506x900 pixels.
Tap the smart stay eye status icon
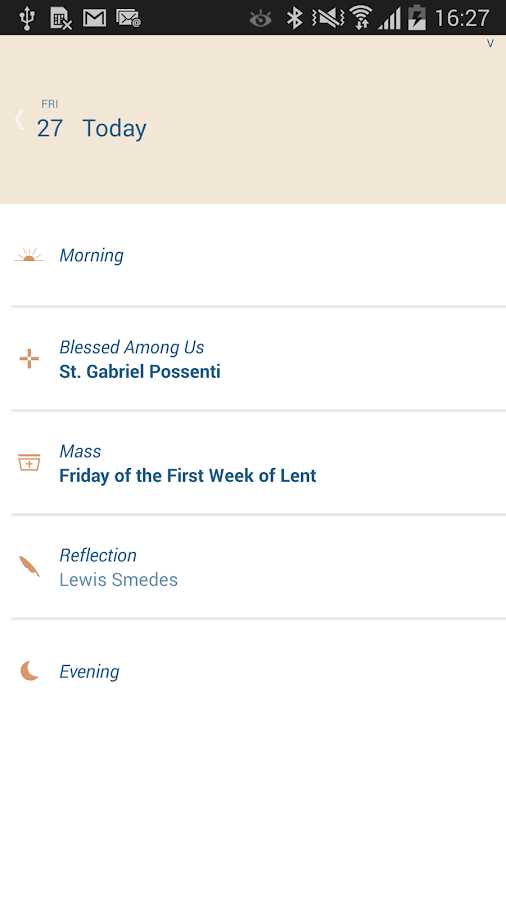click(260, 20)
